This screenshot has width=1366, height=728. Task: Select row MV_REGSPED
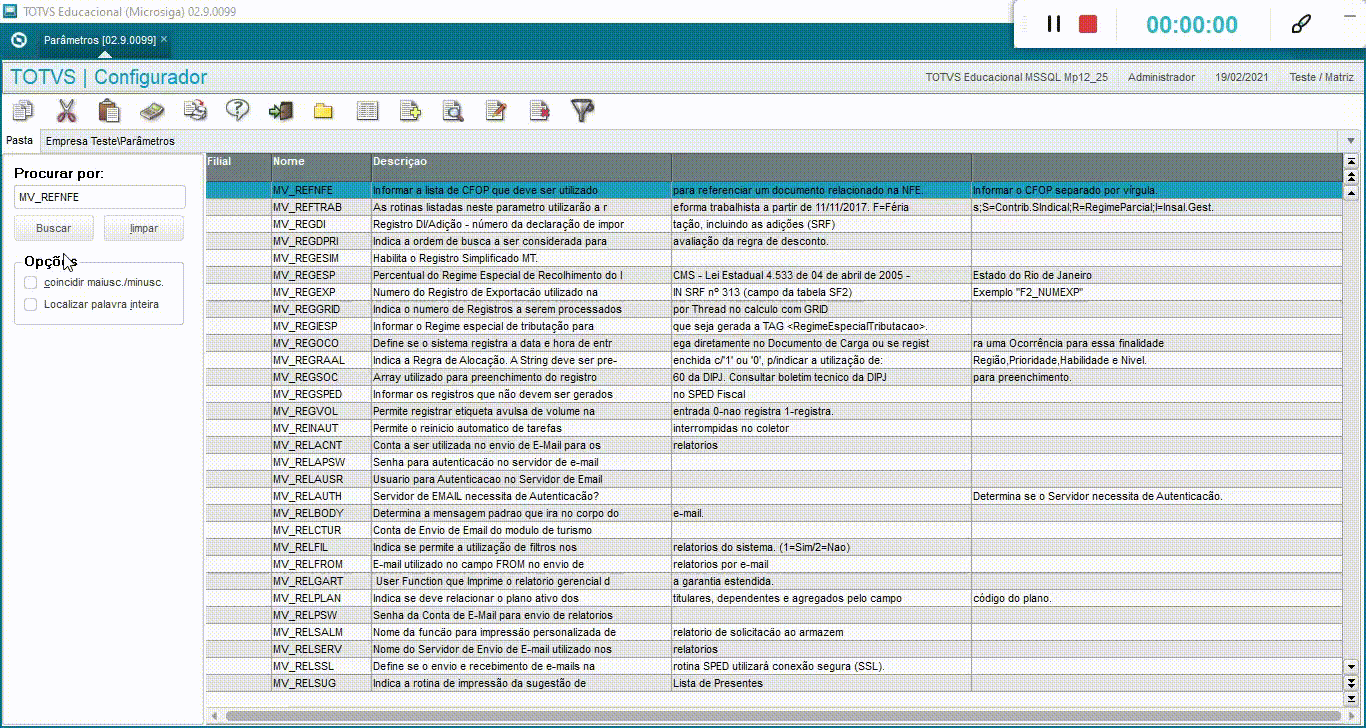tap(774, 394)
